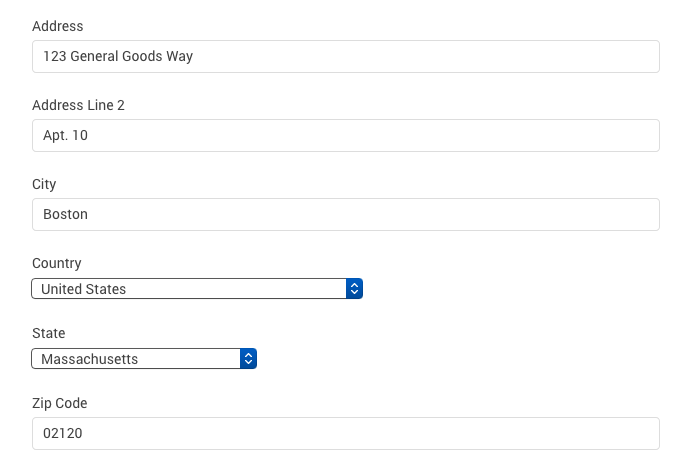Click on the "02120" zip value

tap(63, 433)
